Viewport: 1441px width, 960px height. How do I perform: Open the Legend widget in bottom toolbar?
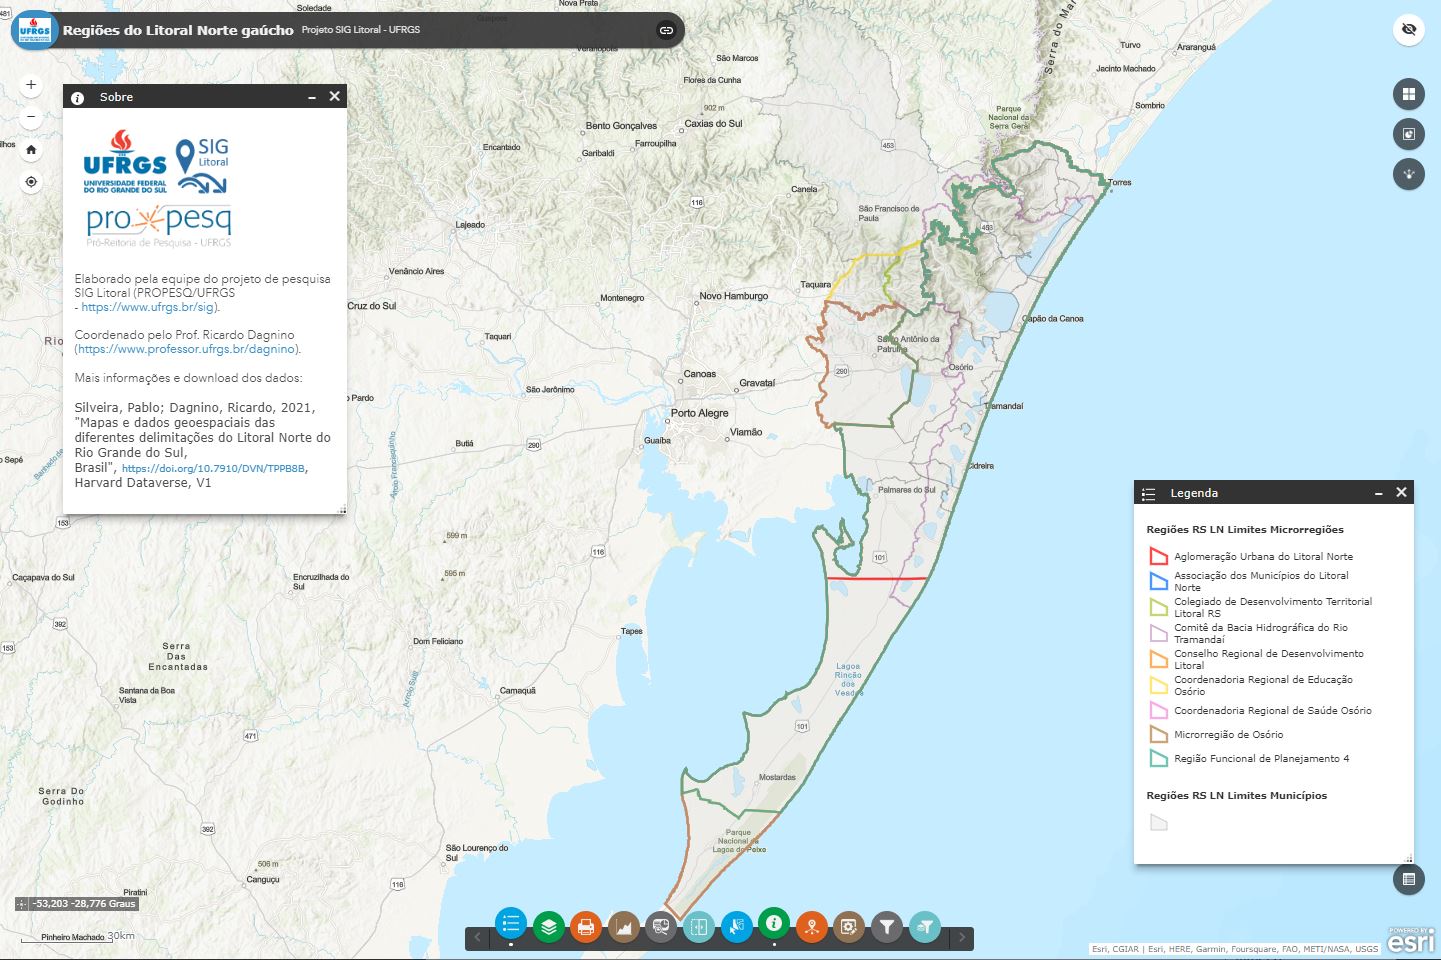(x=510, y=925)
